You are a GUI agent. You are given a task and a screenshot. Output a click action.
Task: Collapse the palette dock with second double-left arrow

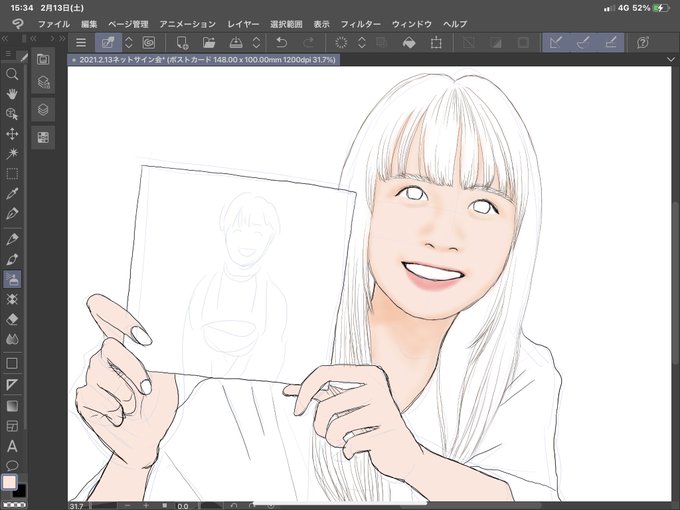[x=33, y=39]
